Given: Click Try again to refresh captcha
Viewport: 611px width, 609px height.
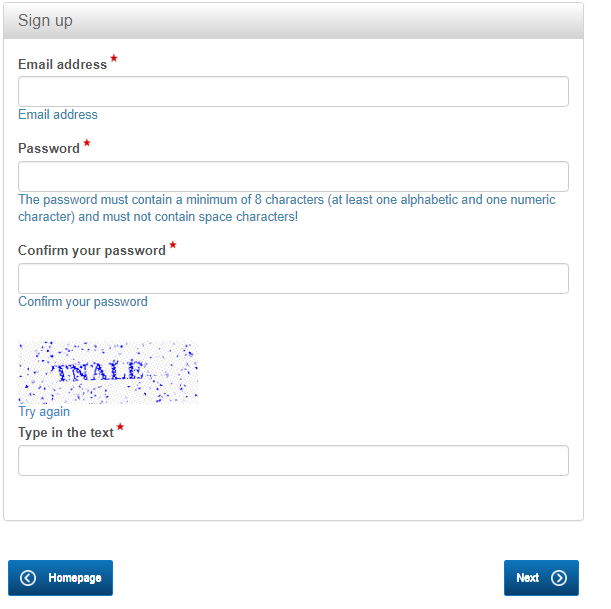Looking at the screenshot, I should point(44,412).
